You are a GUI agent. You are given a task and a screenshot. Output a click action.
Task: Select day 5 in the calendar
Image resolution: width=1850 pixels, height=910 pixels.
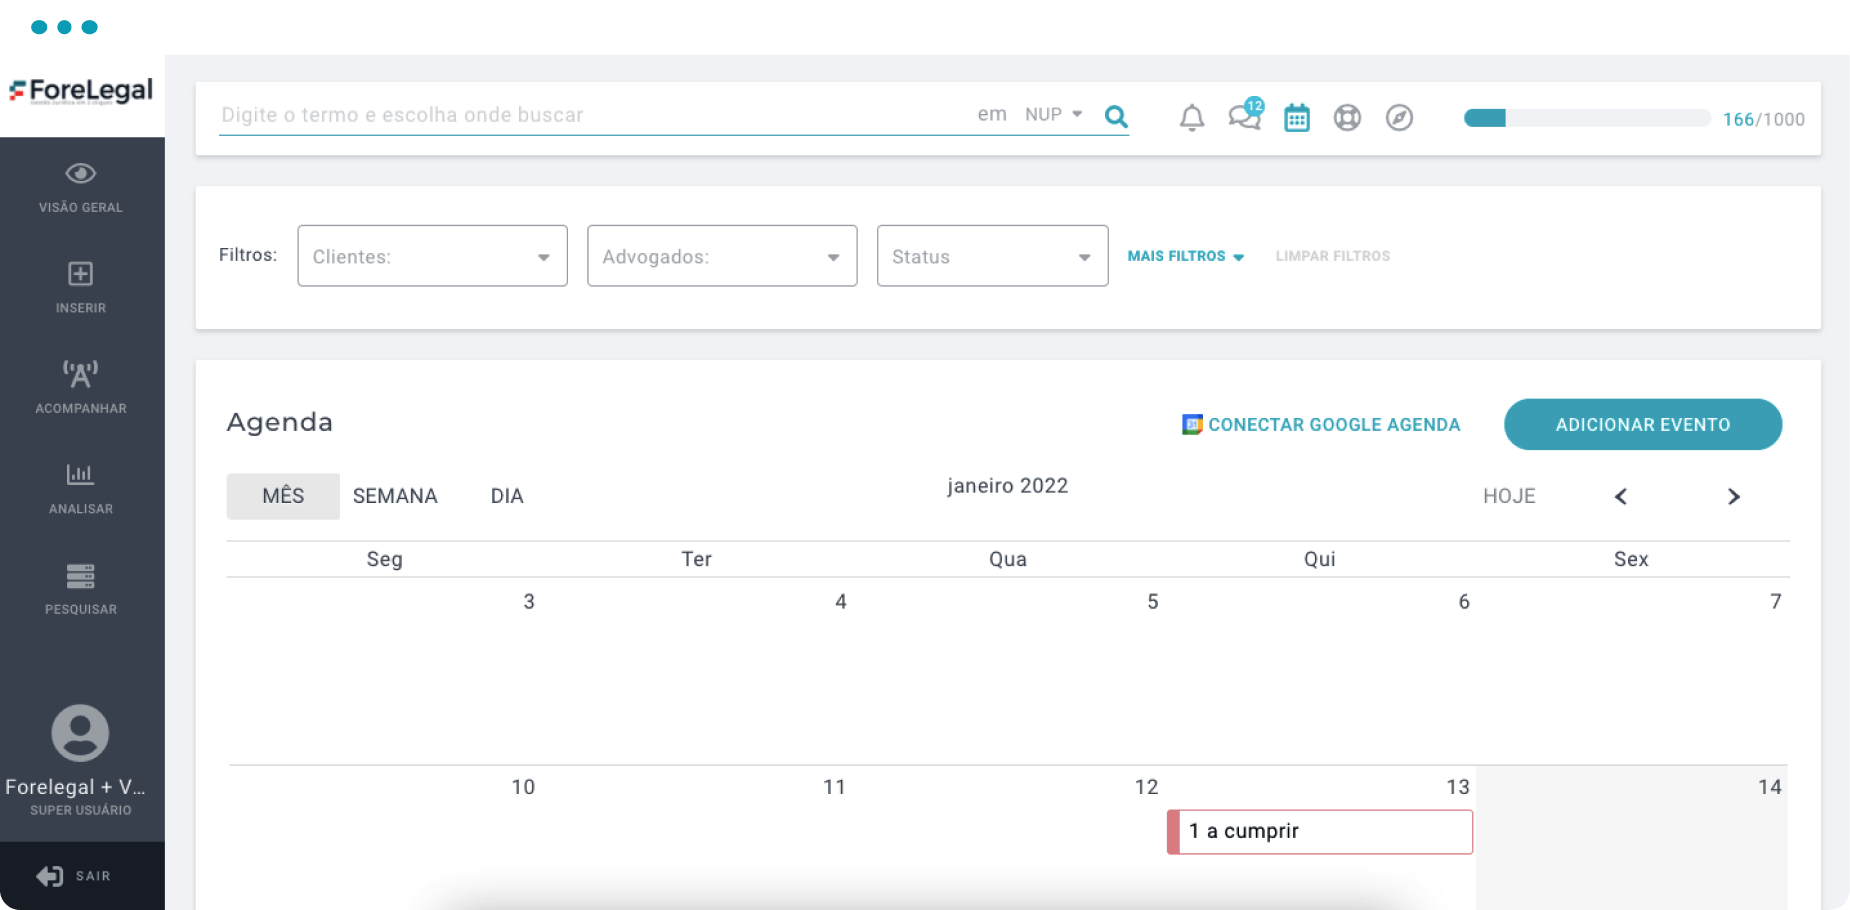pyautogui.click(x=1153, y=602)
